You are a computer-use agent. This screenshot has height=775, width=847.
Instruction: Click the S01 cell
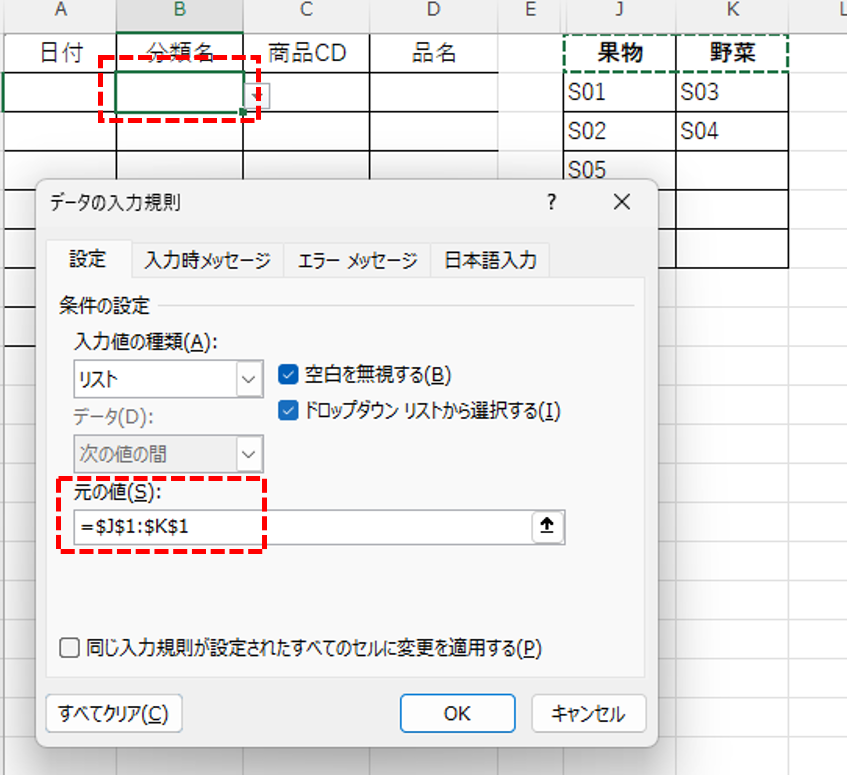click(x=620, y=92)
